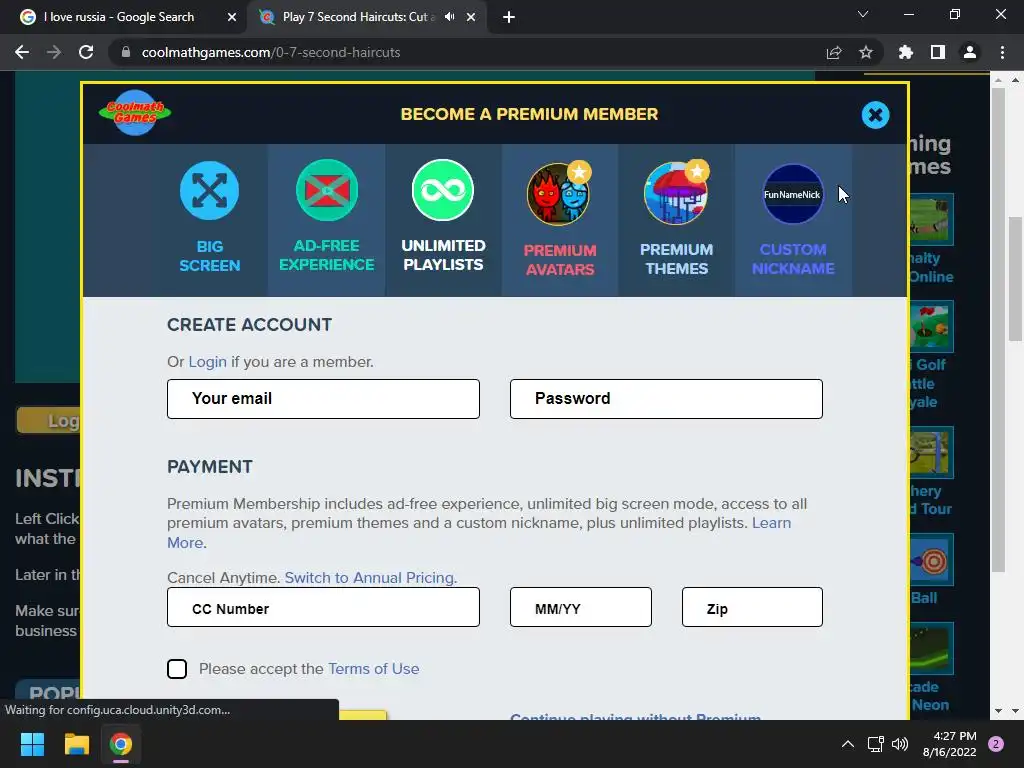Open the volume control icon

(900, 744)
